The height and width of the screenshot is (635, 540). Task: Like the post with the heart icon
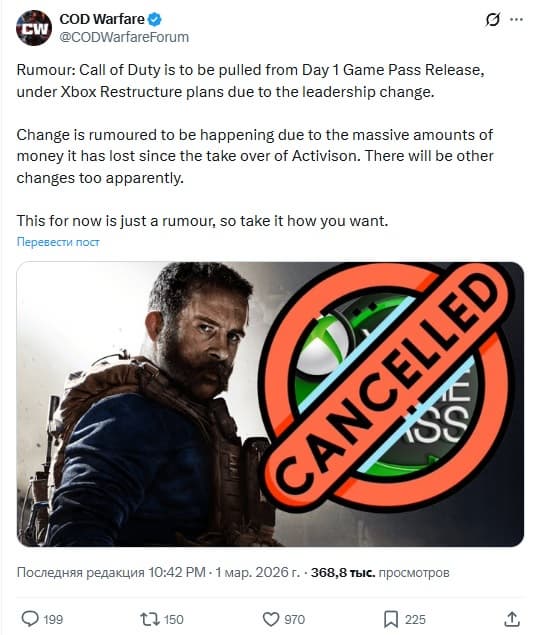click(x=271, y=619)
